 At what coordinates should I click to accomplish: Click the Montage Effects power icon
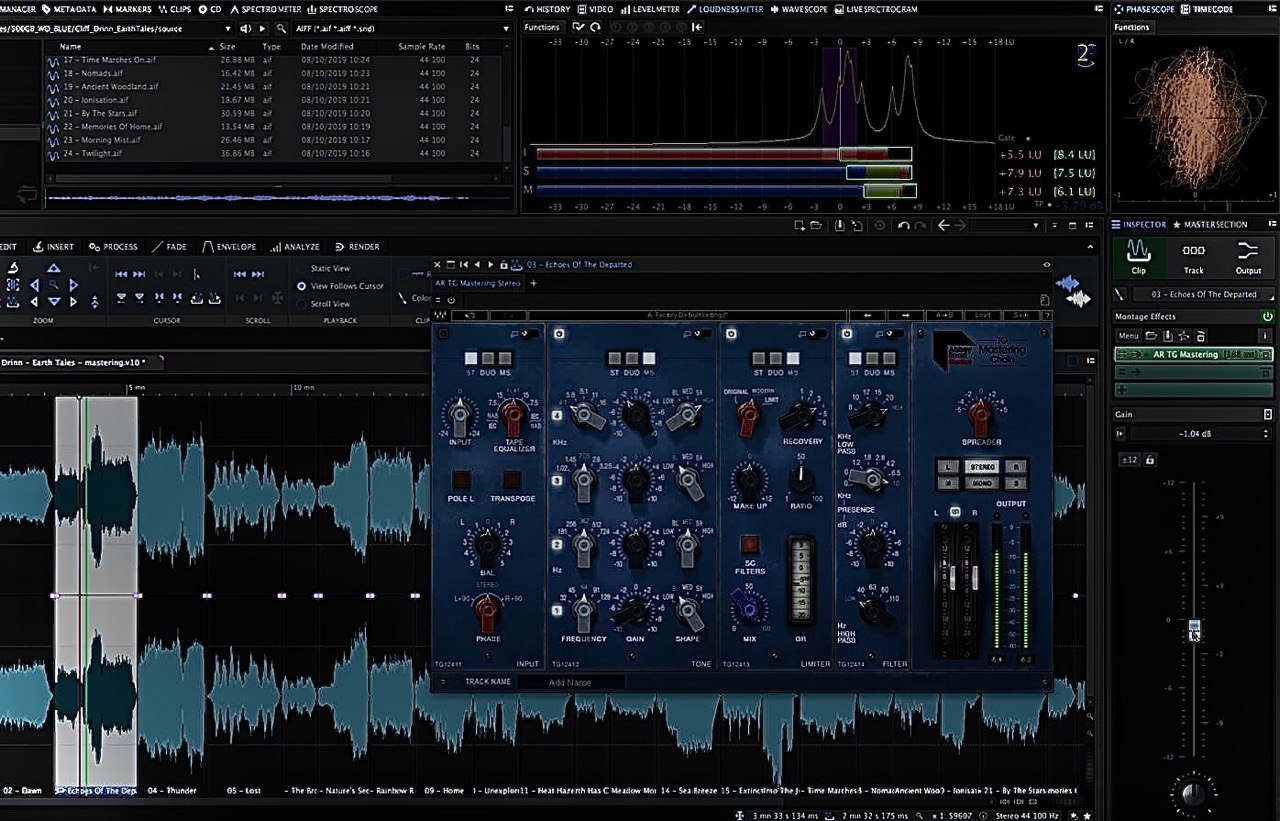pos(1267,316)
